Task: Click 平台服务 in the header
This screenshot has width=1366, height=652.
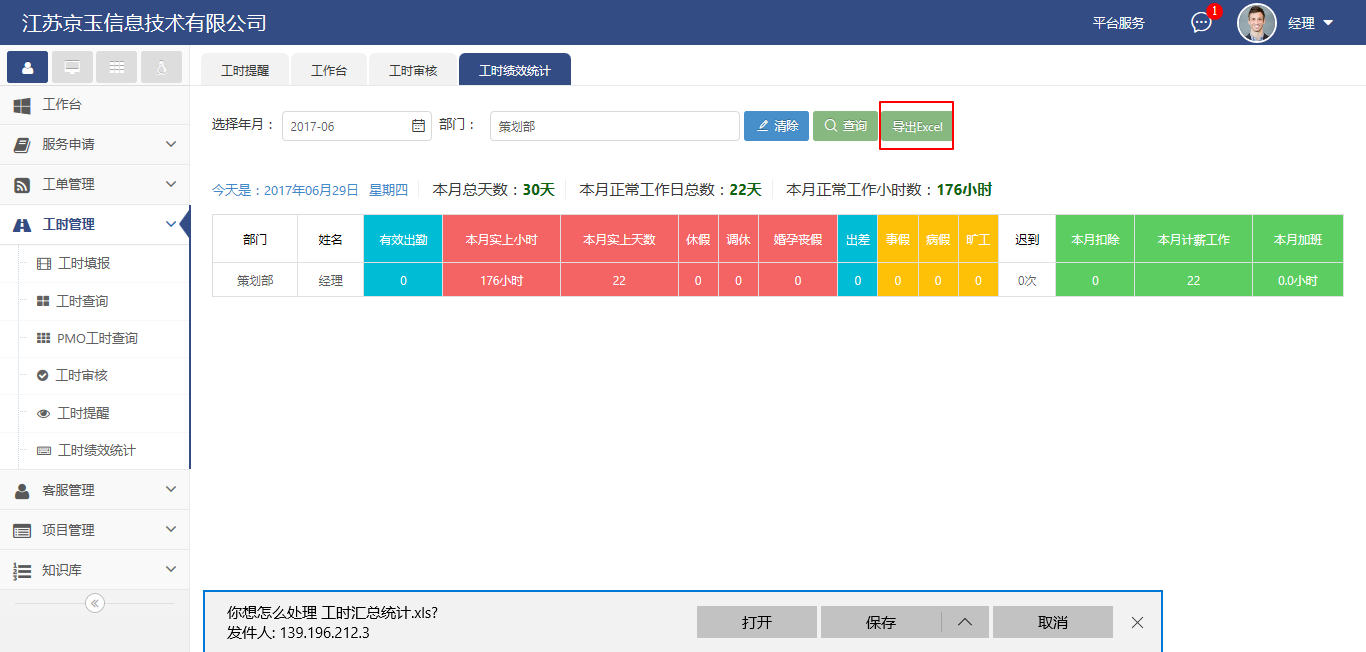Action: pyautogui.click(x=1118, y=23)
